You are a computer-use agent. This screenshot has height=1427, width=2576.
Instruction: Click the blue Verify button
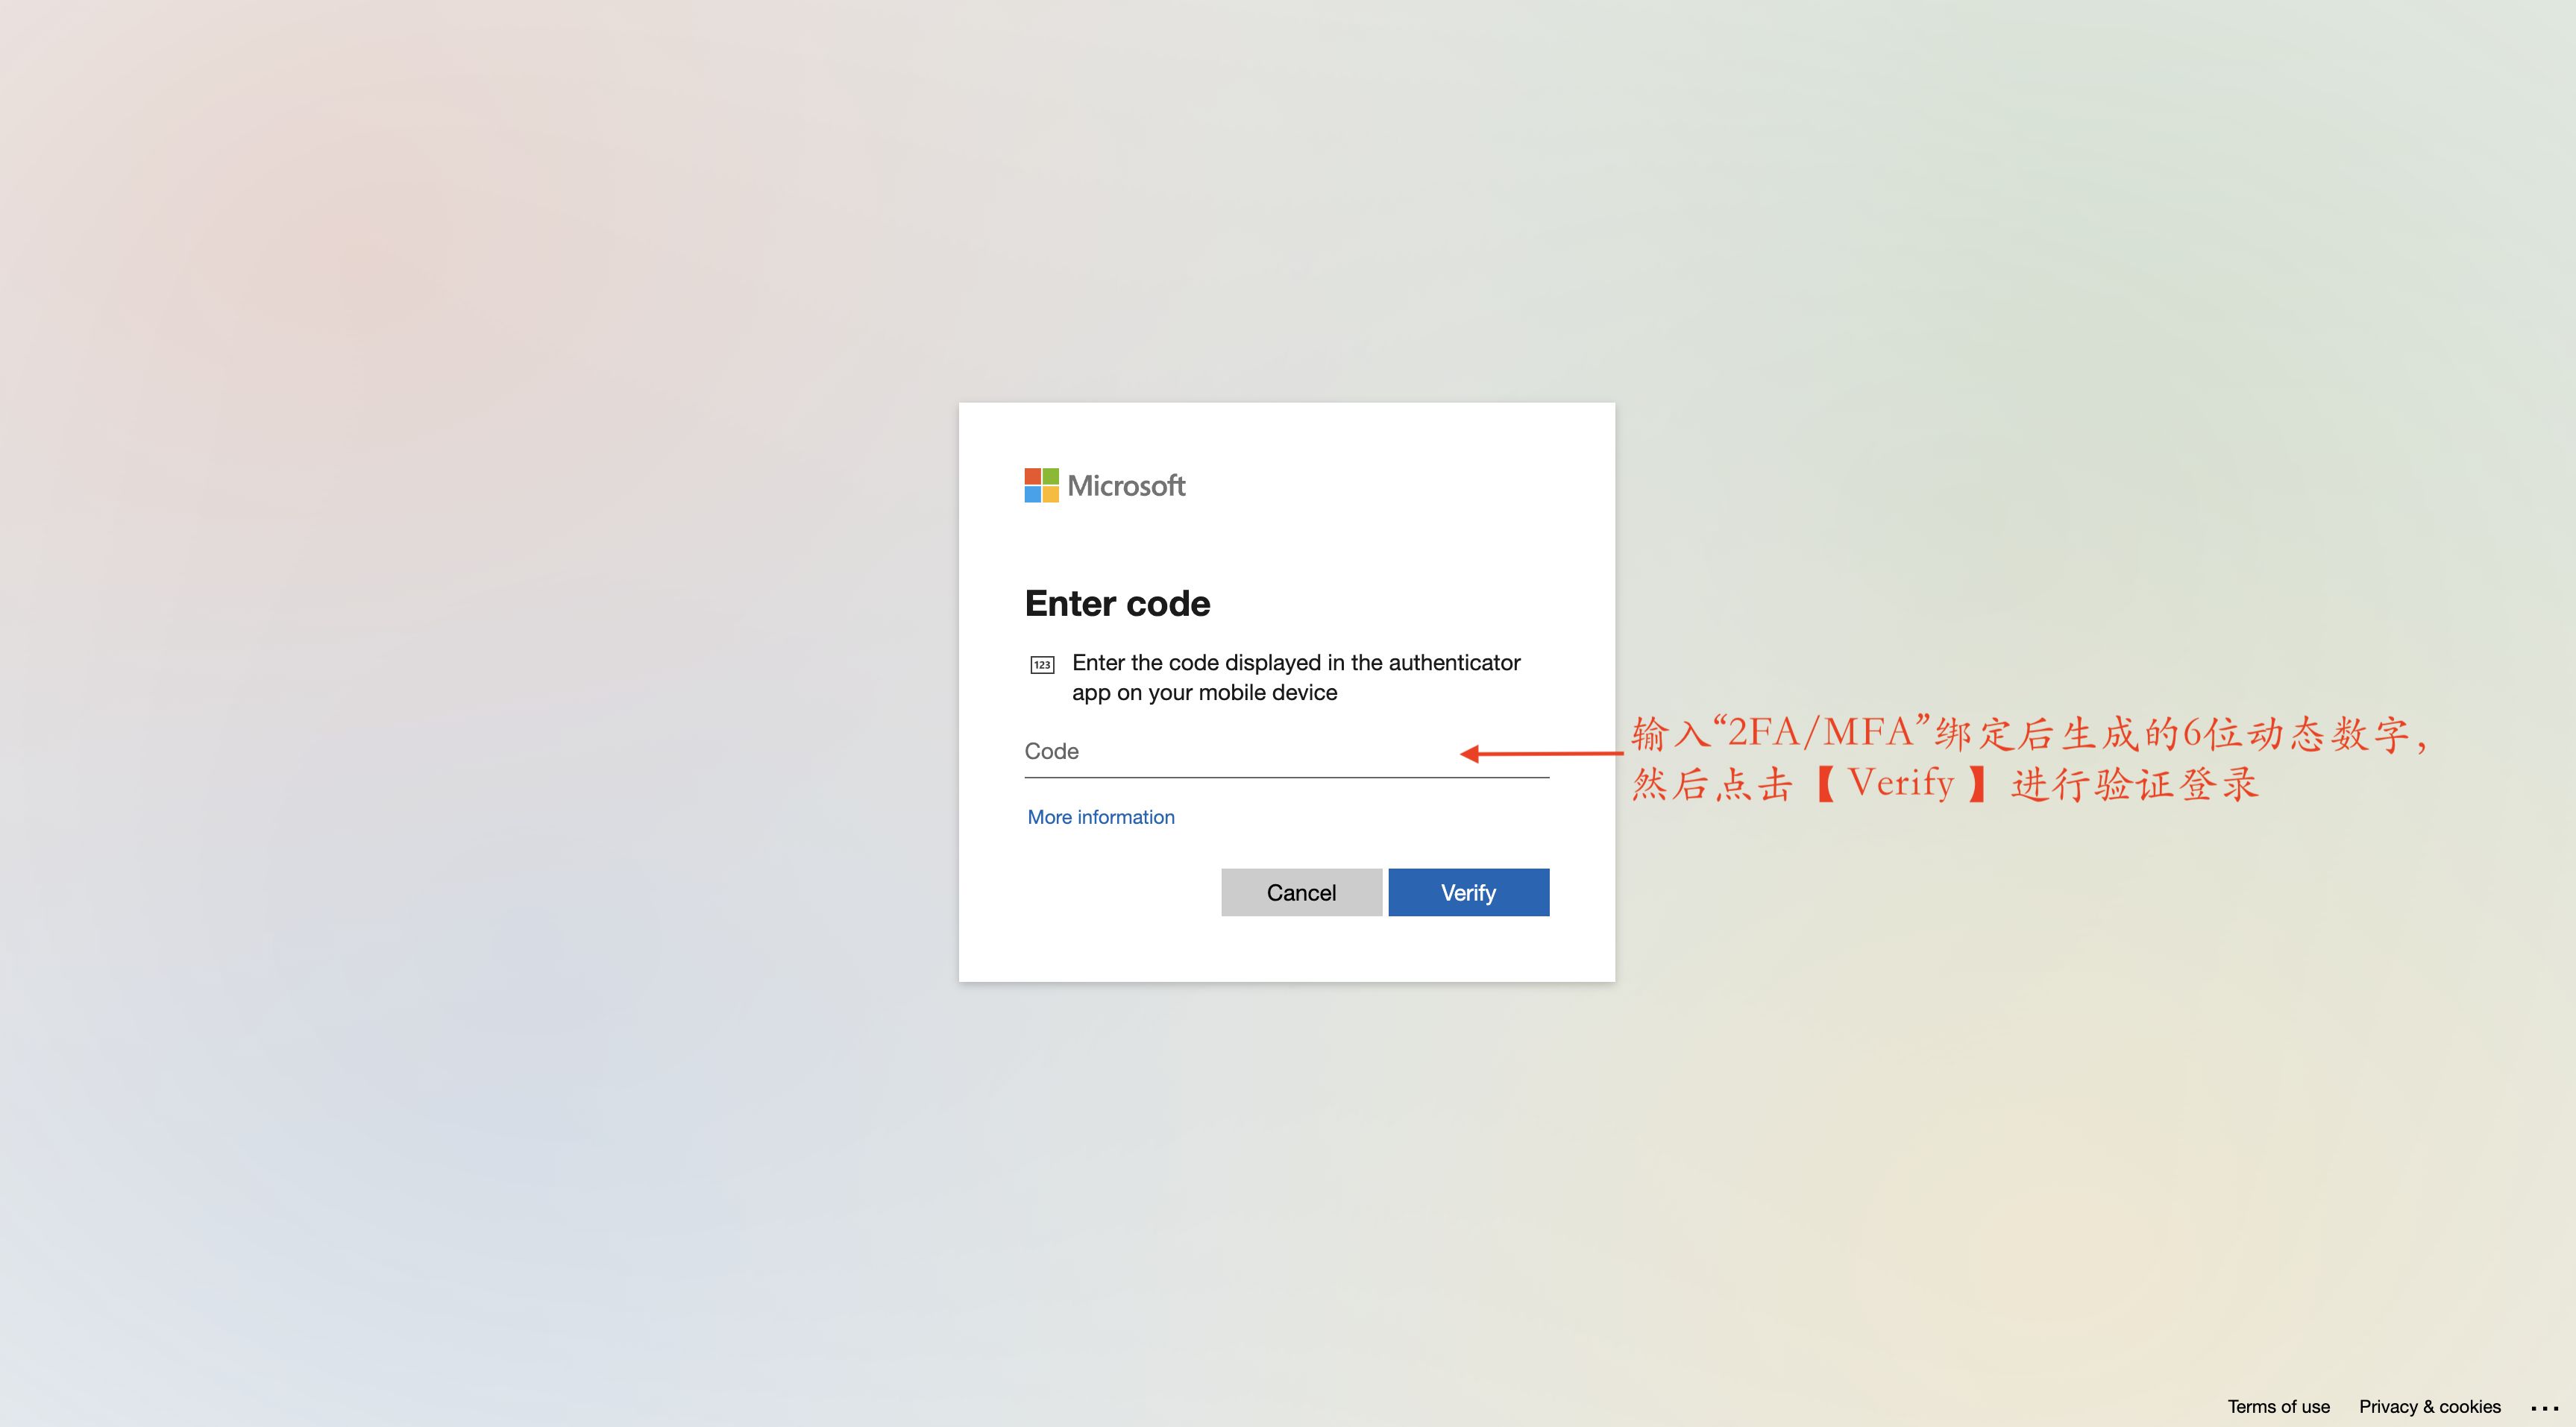(1468, 892)
